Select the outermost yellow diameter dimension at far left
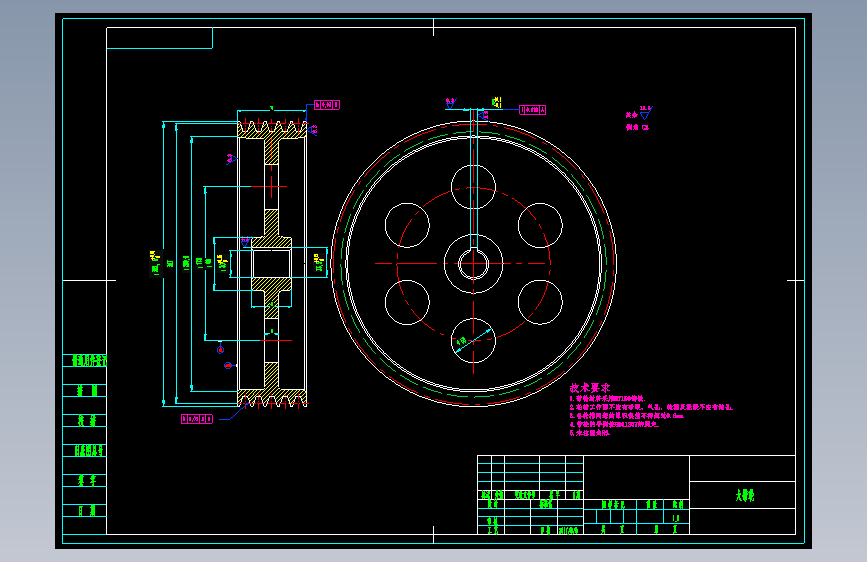867x562 pixels. (x=155, y=263)
